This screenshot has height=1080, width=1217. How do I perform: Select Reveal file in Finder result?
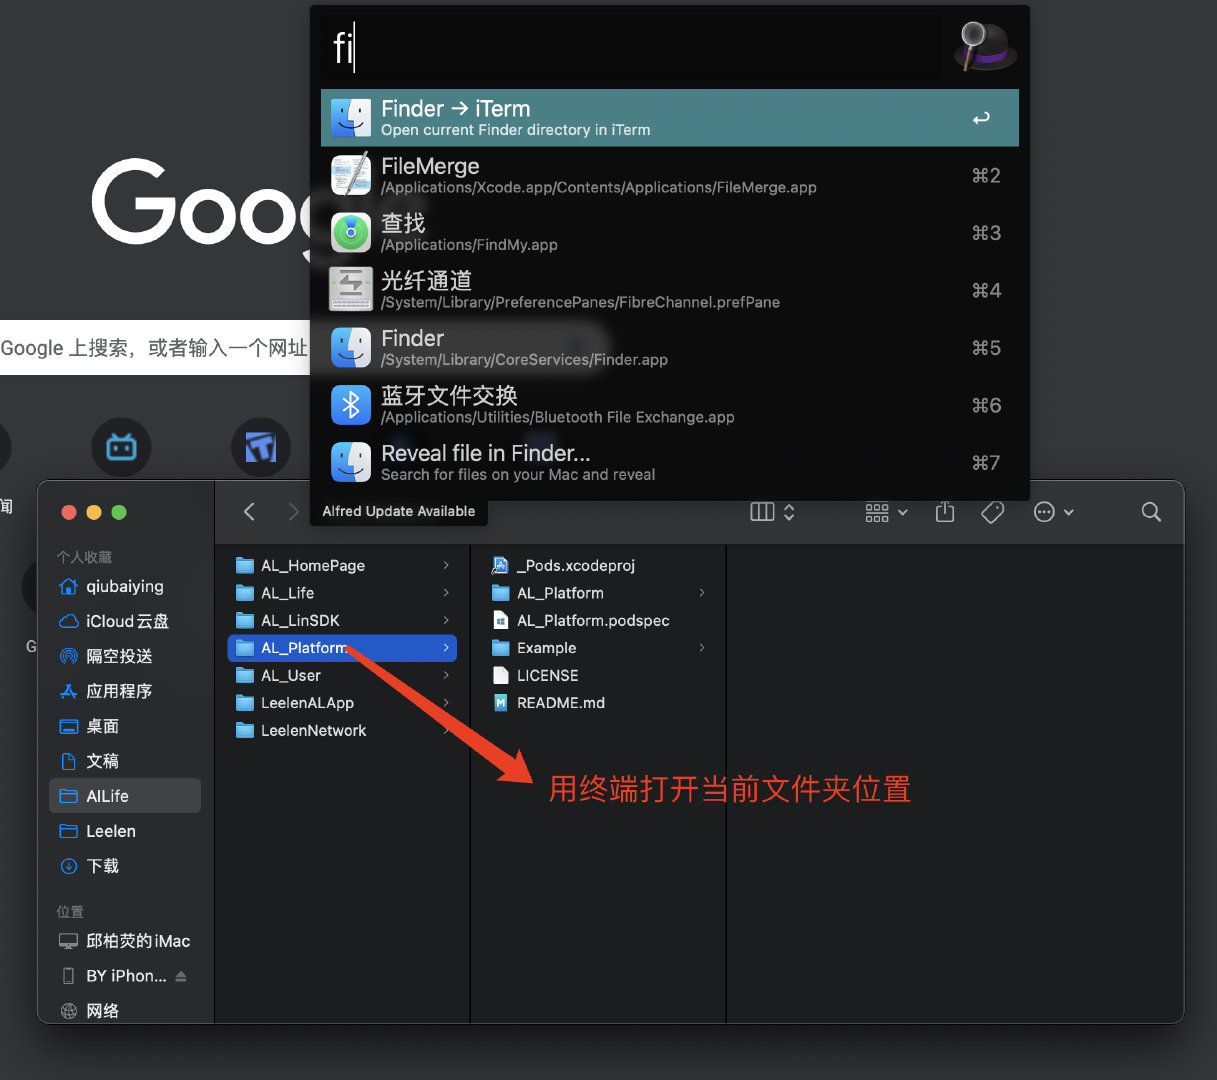pyautogui.click(x=670, y=463)
